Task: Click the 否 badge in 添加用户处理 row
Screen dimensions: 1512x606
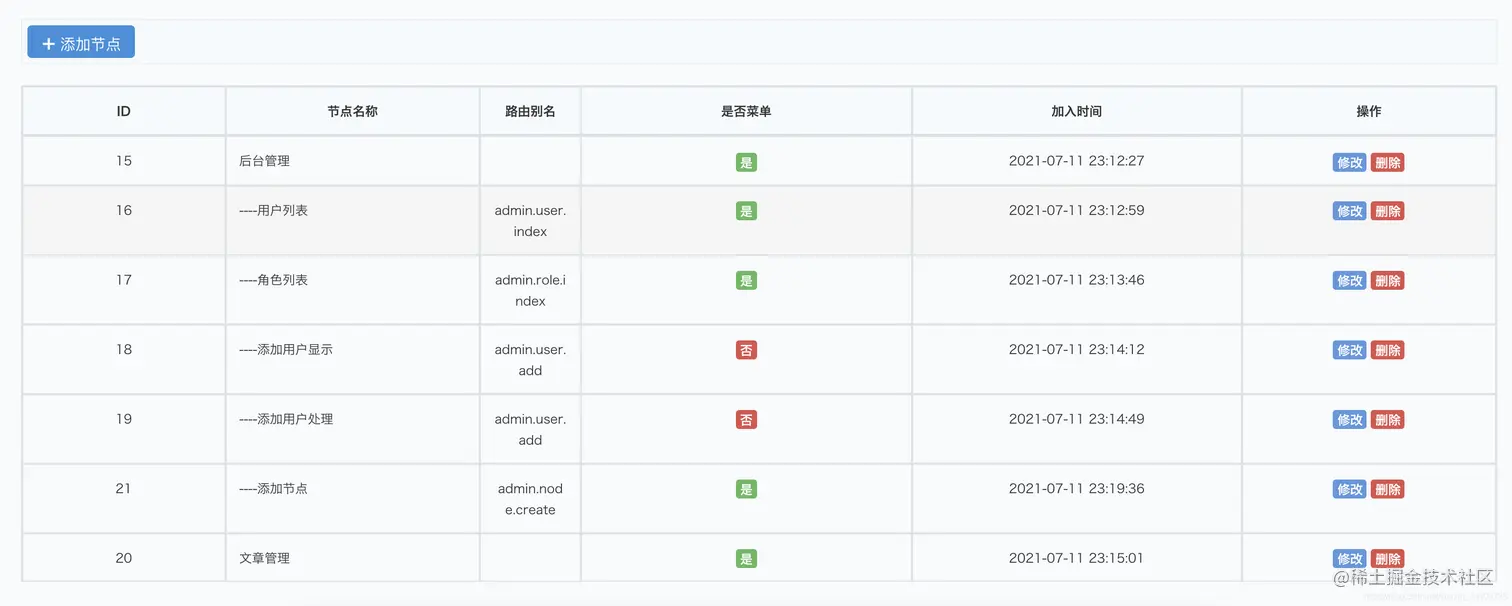Action: coord(746,420)
